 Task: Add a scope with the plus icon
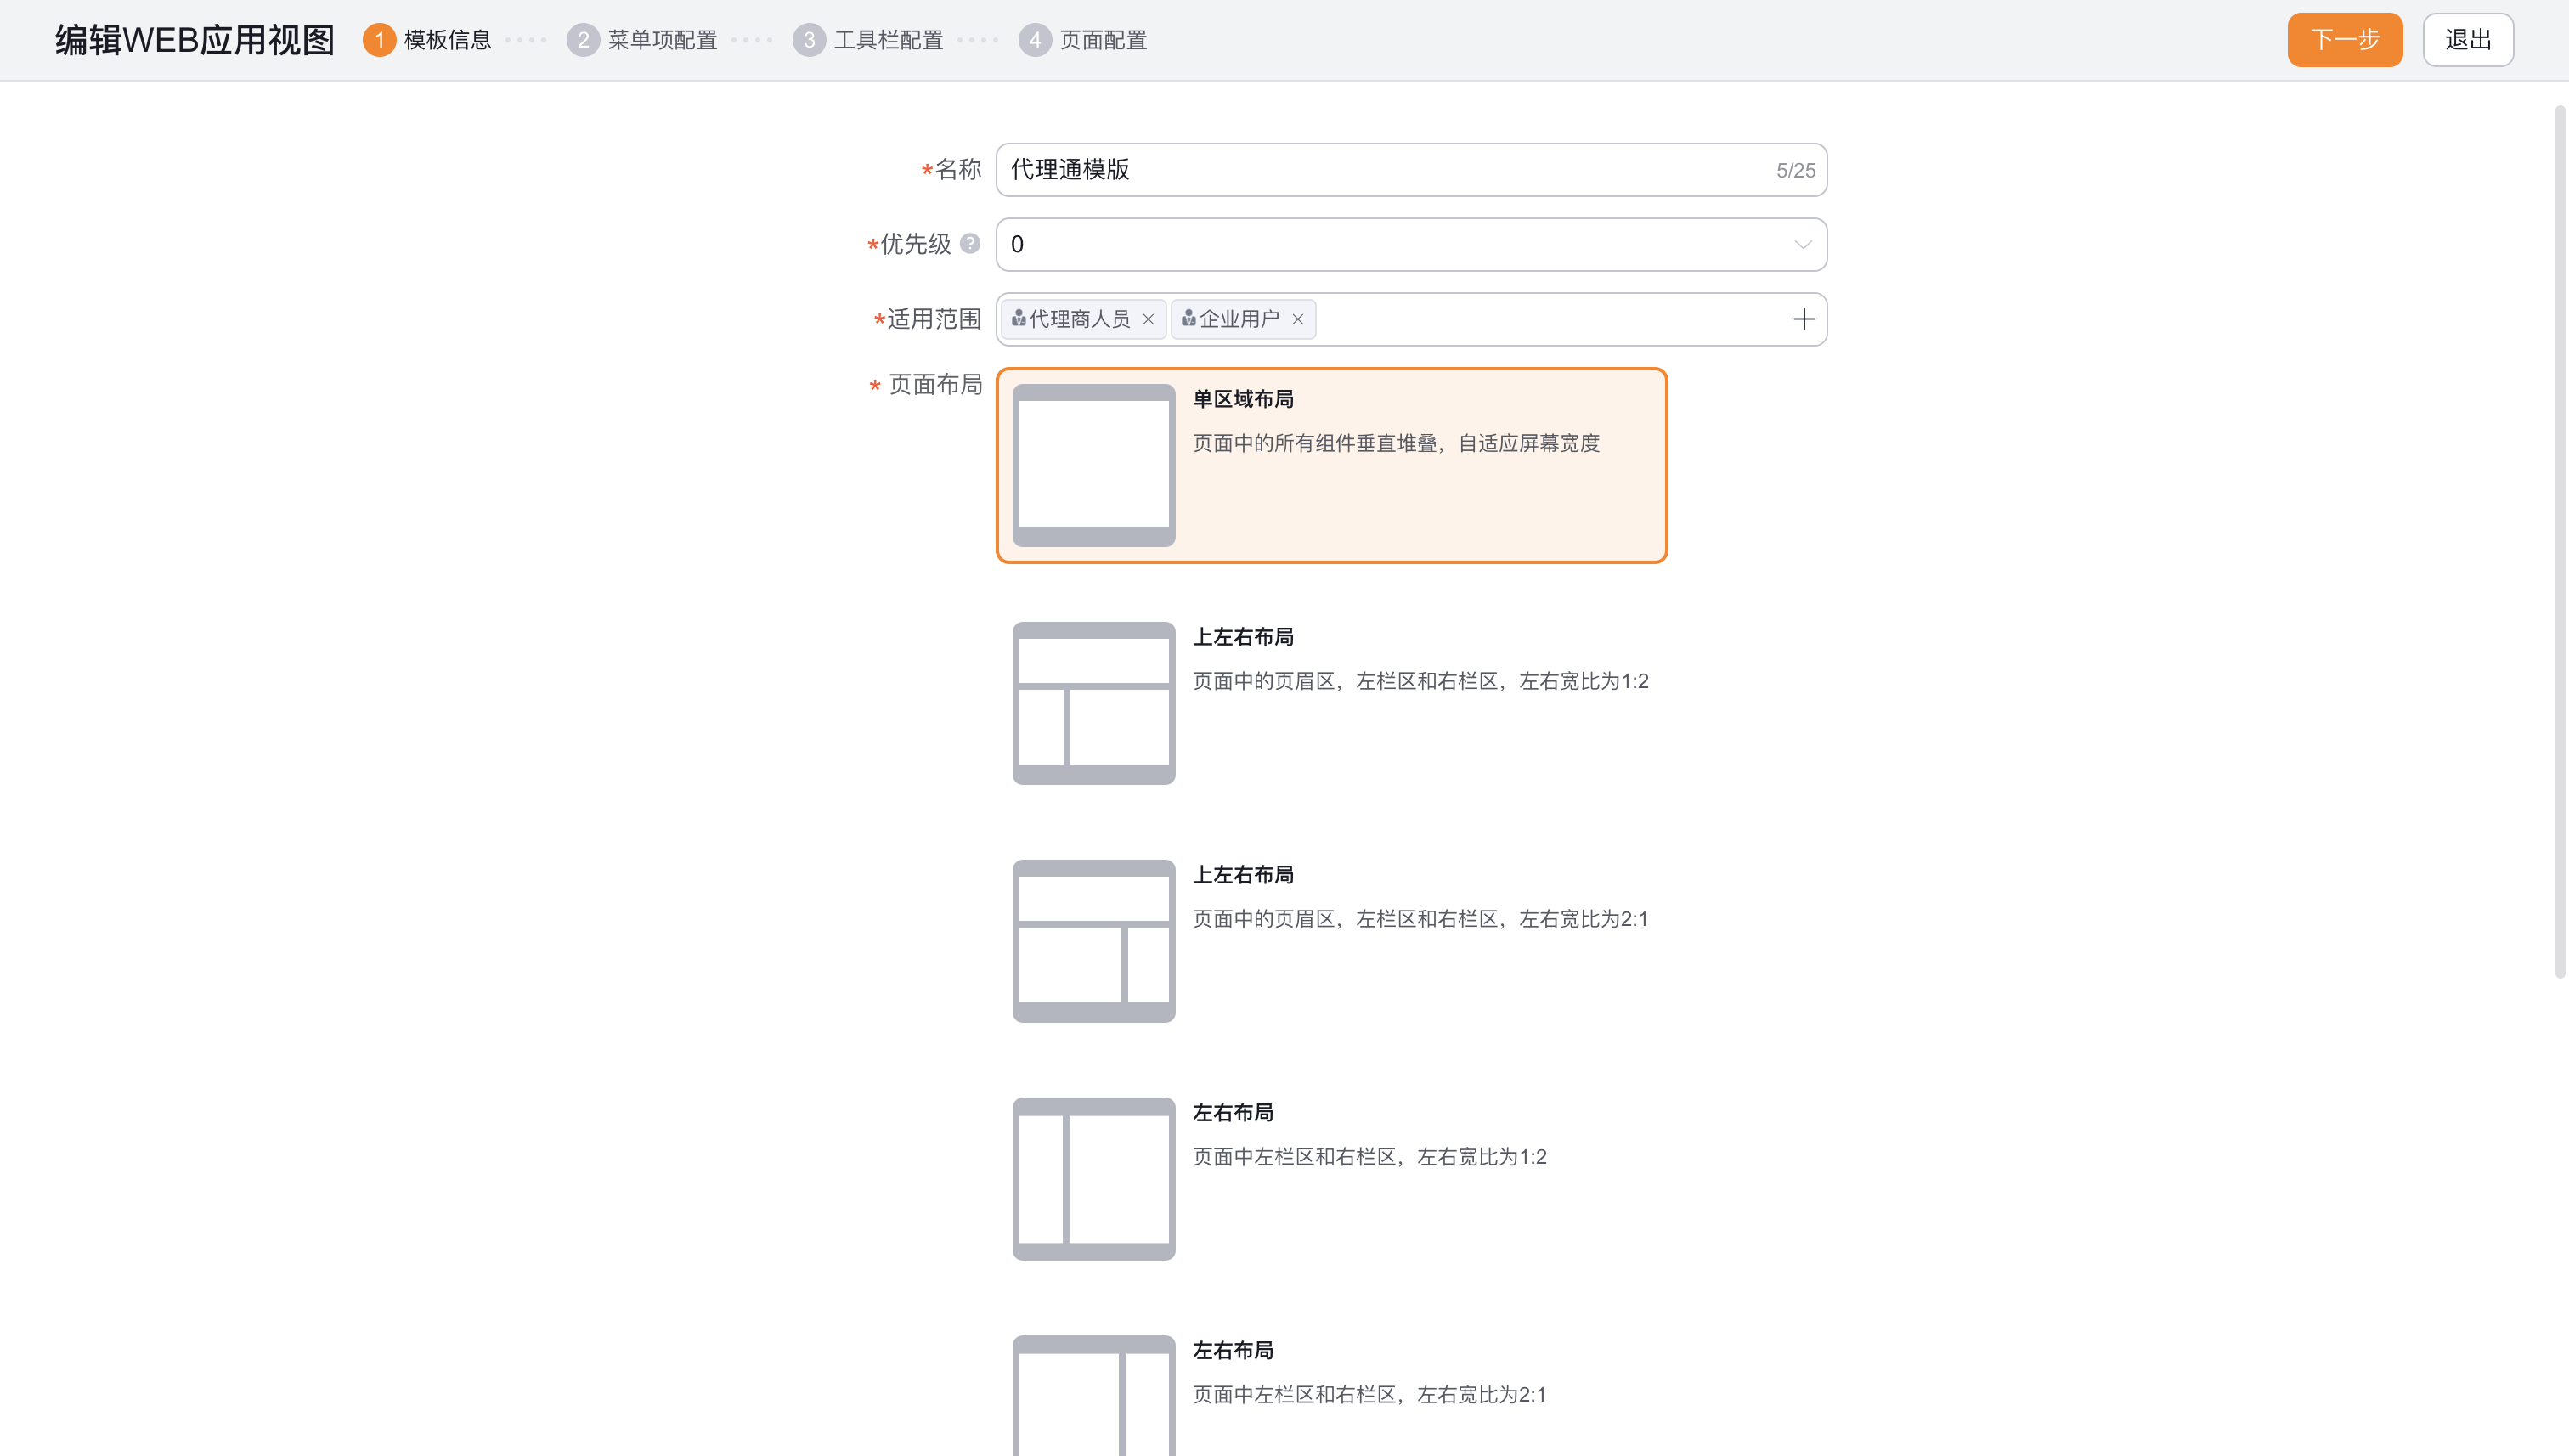tap(1803, 319)
